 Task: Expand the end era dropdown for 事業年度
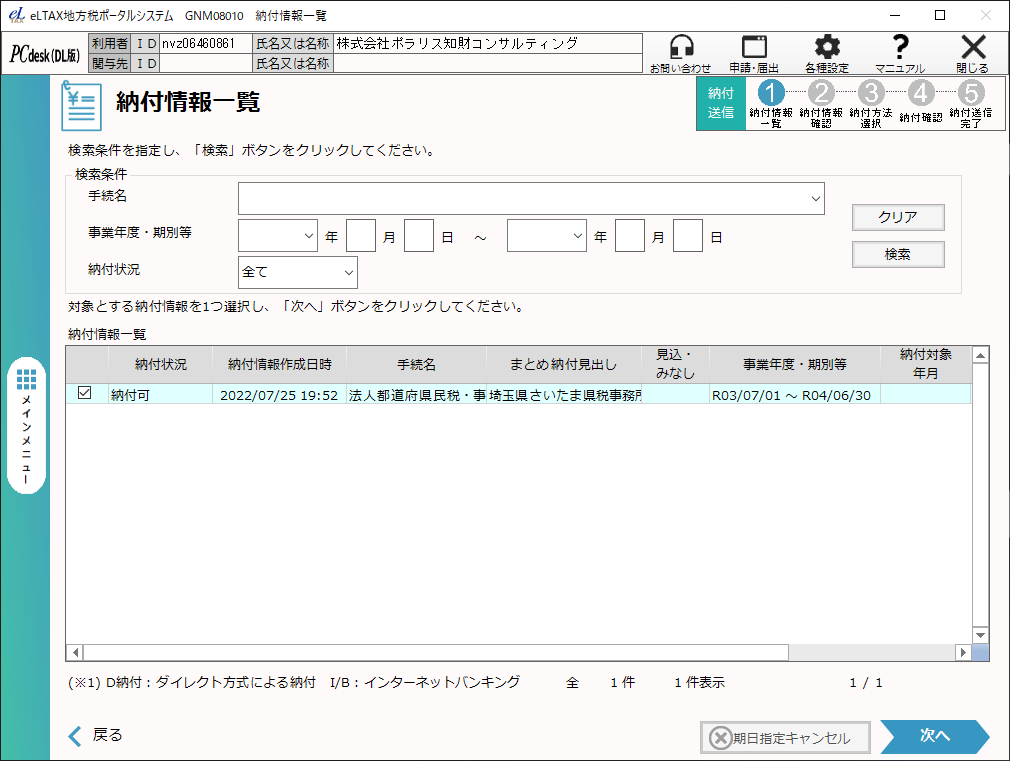547,236
